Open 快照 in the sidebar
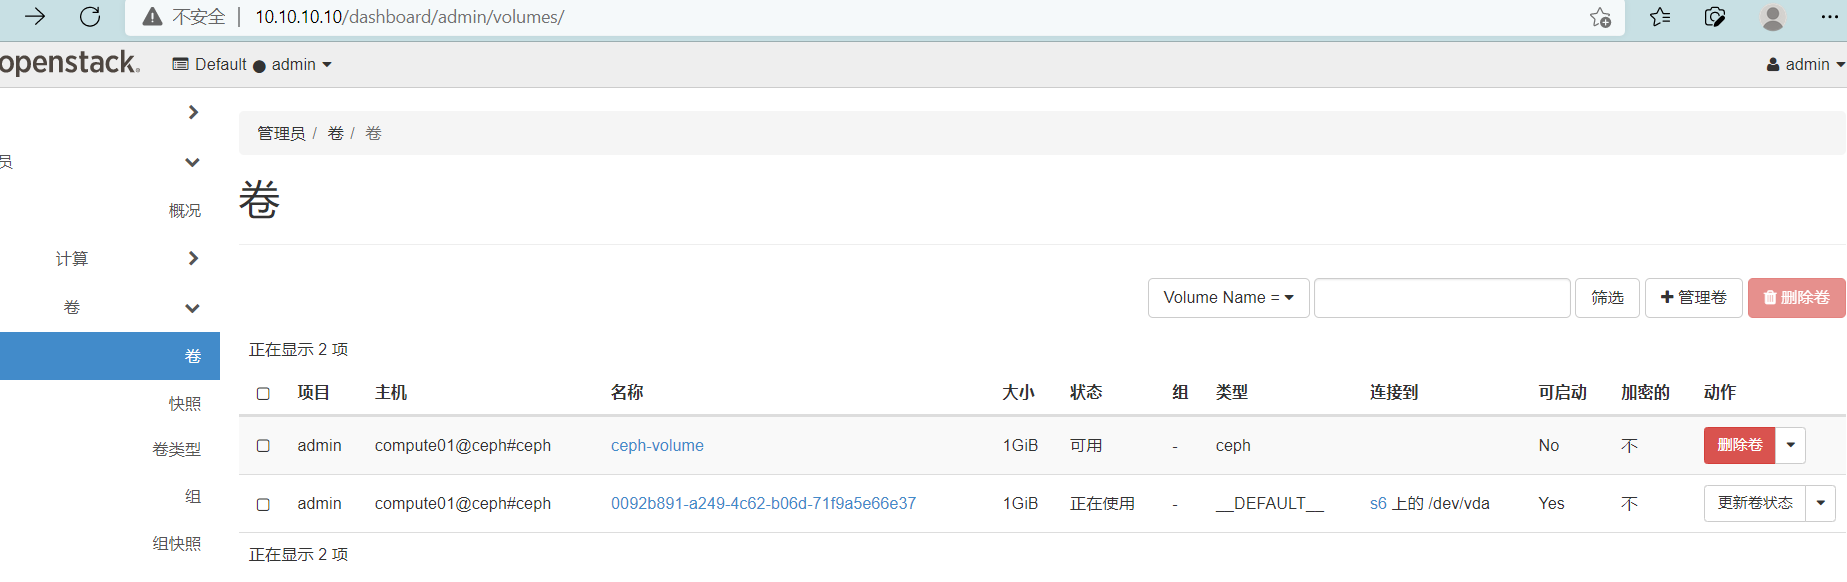 click(185, 404)
